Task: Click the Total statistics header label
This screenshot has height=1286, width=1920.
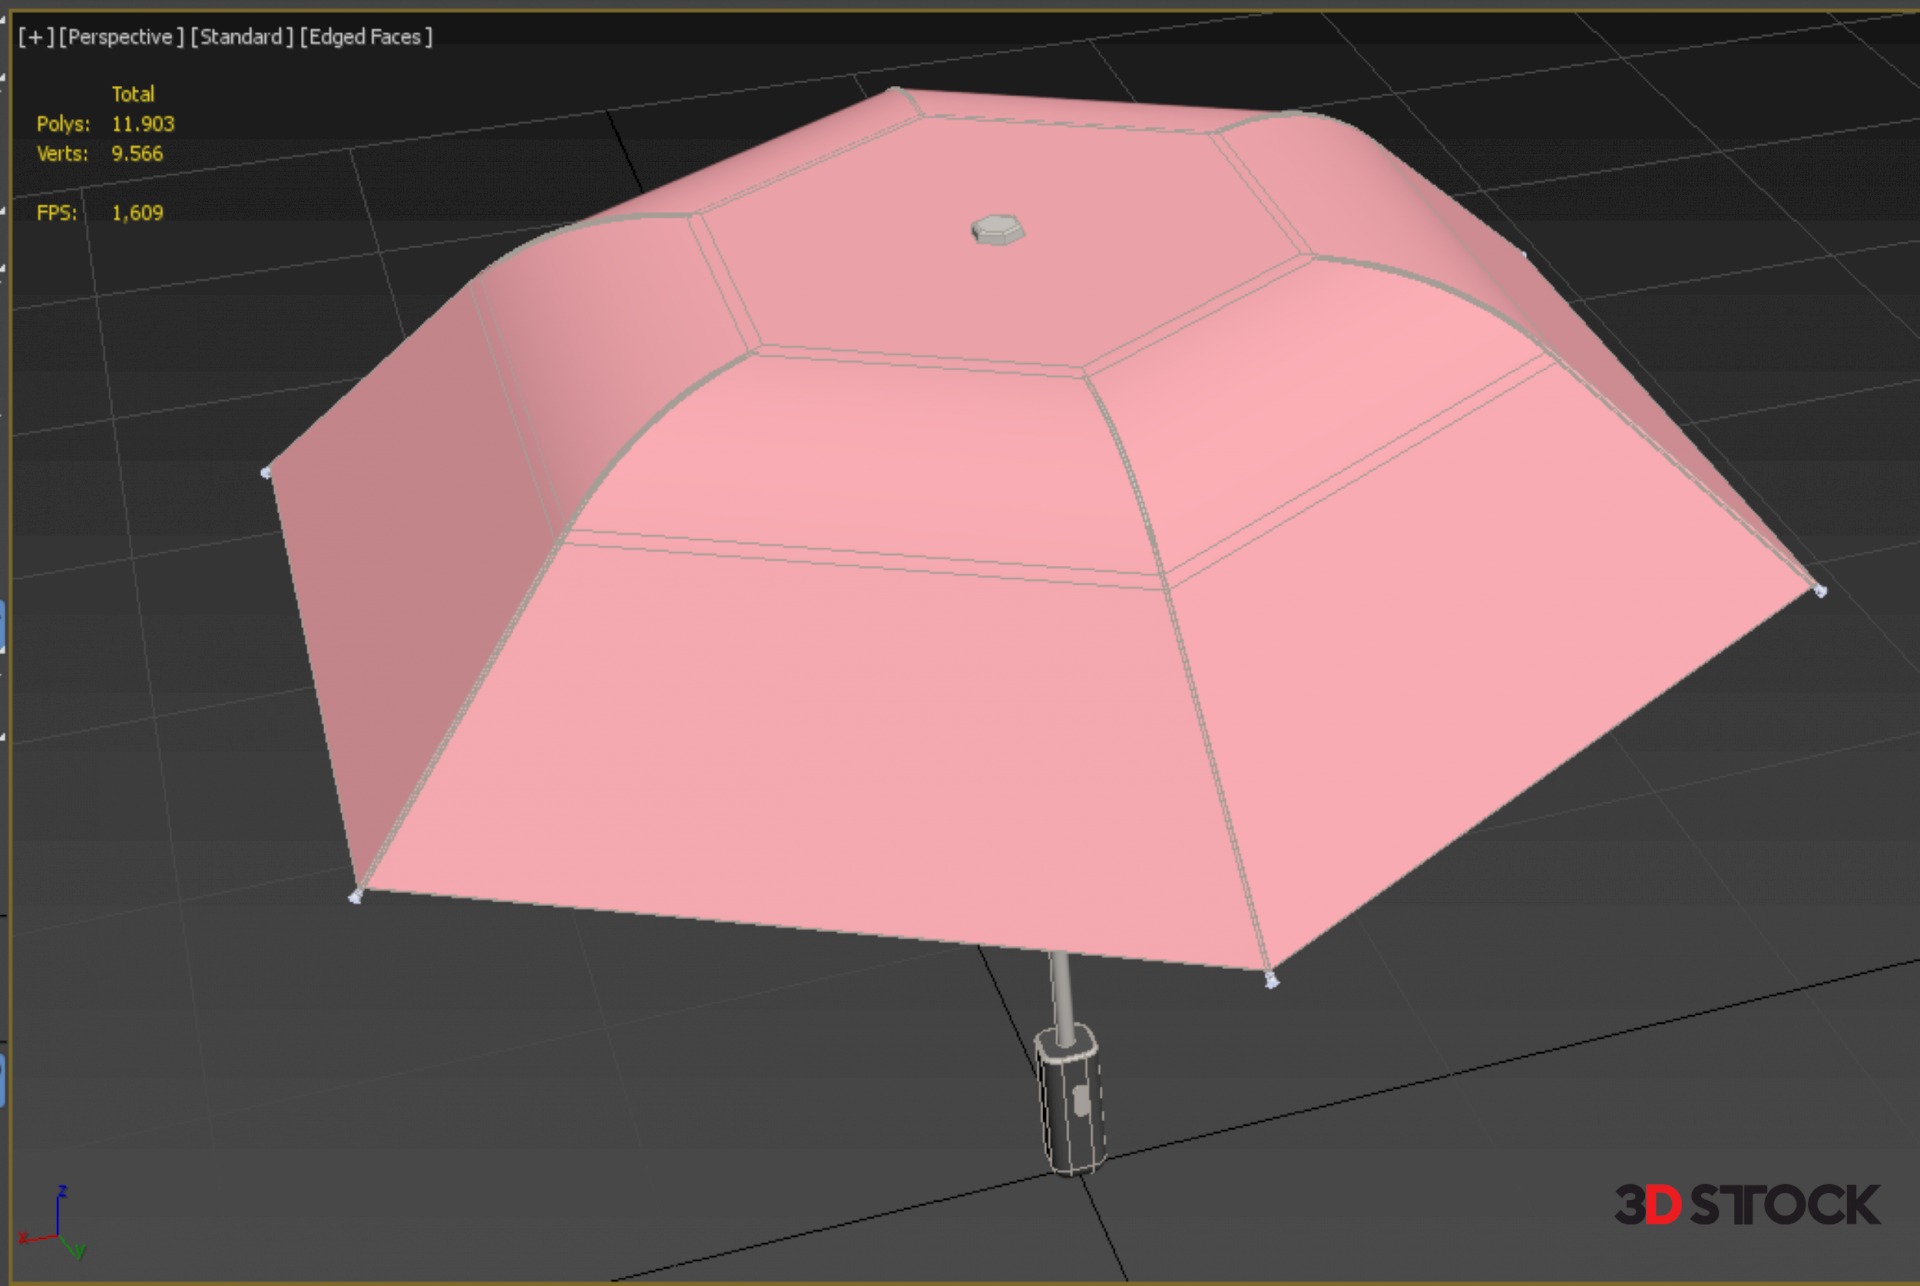Action: pyautogui.click(x=133, y=94)
